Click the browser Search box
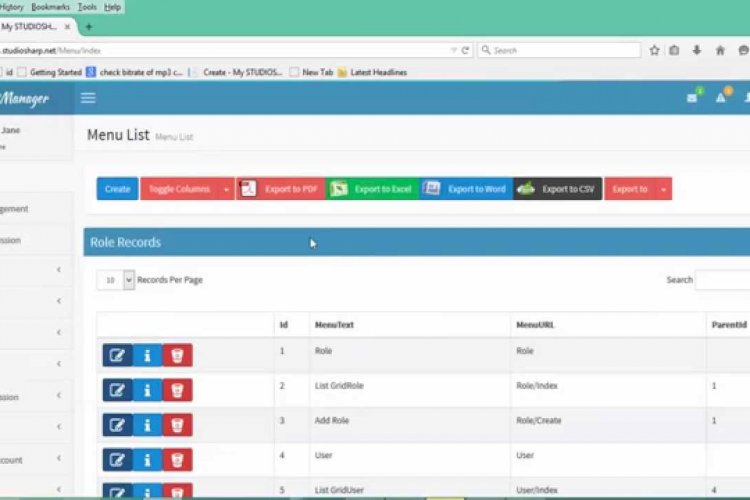 tap(559, 50)
